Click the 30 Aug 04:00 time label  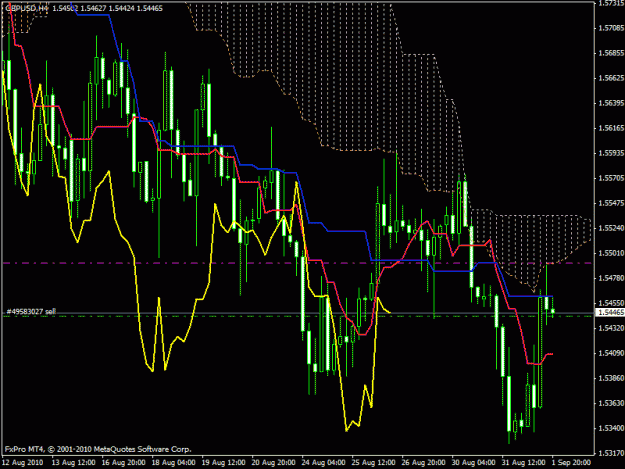coord(474,462)
